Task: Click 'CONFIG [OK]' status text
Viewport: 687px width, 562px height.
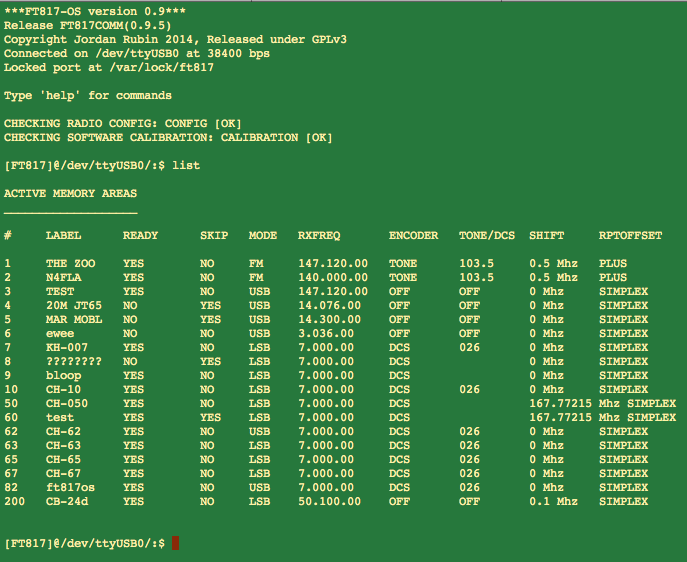Action: [203, 124]
